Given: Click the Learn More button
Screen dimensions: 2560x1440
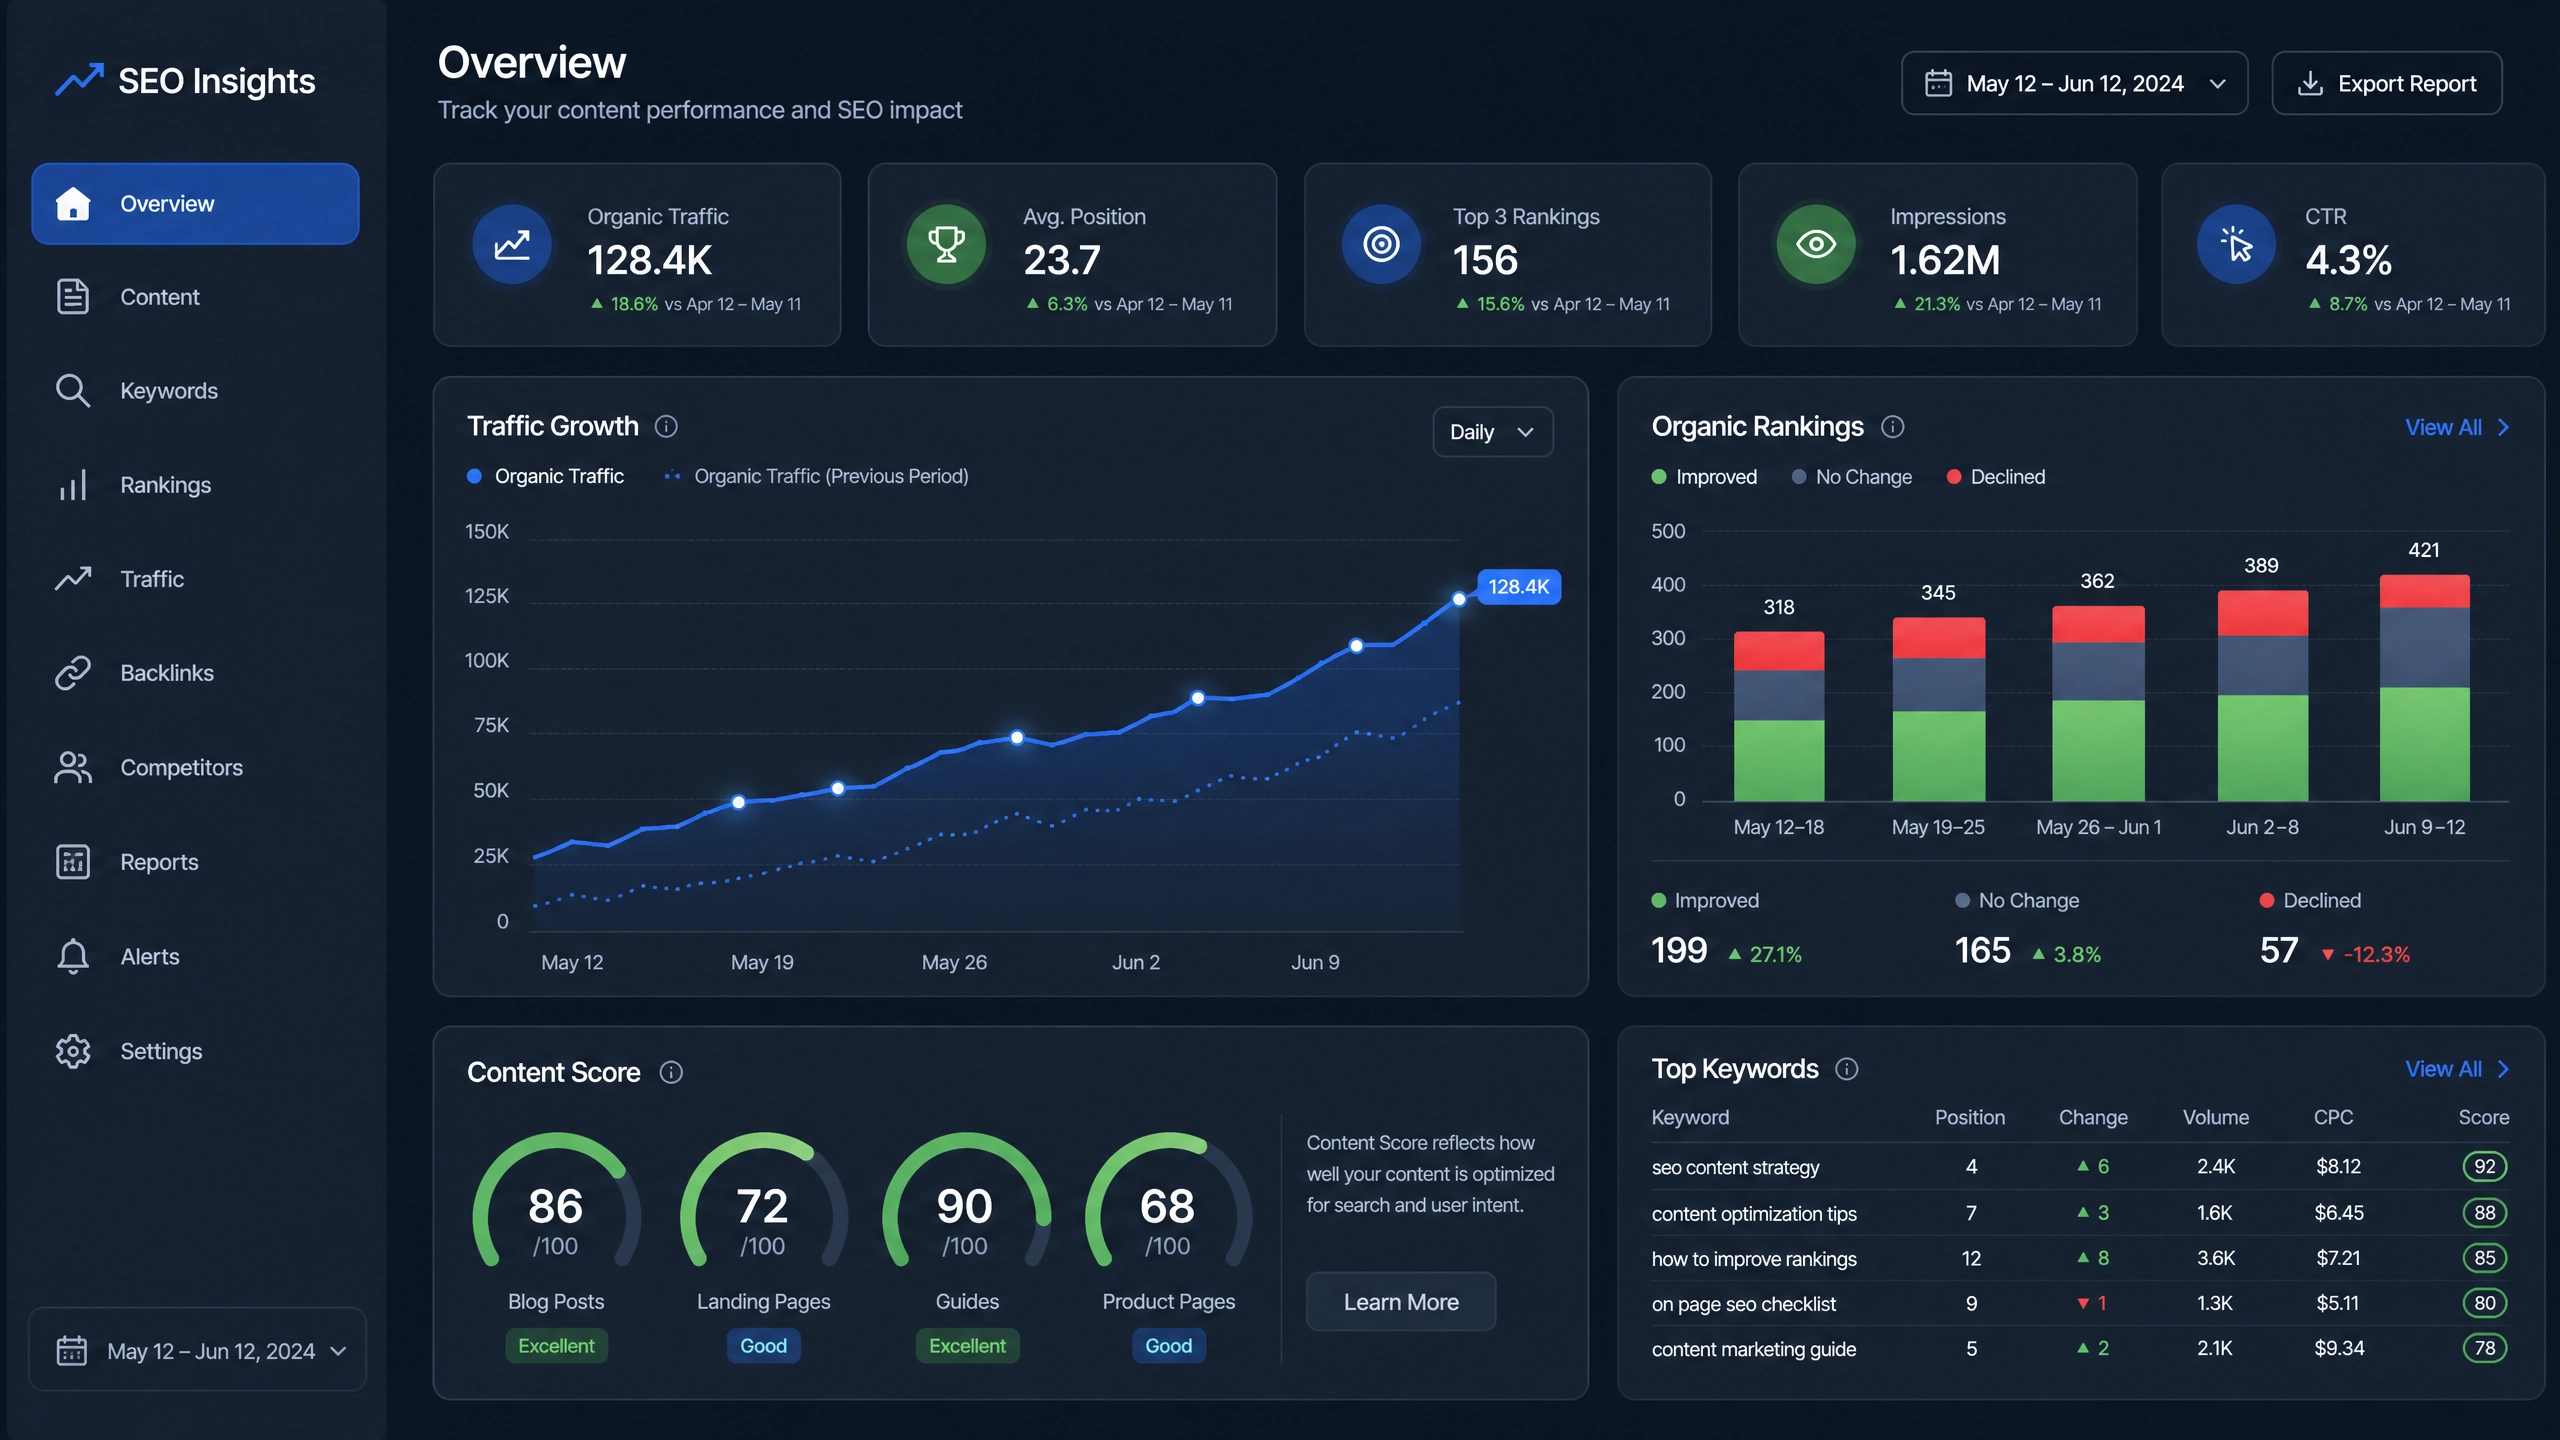Looking at the screenshot, I should (x=1401, y=1302).
